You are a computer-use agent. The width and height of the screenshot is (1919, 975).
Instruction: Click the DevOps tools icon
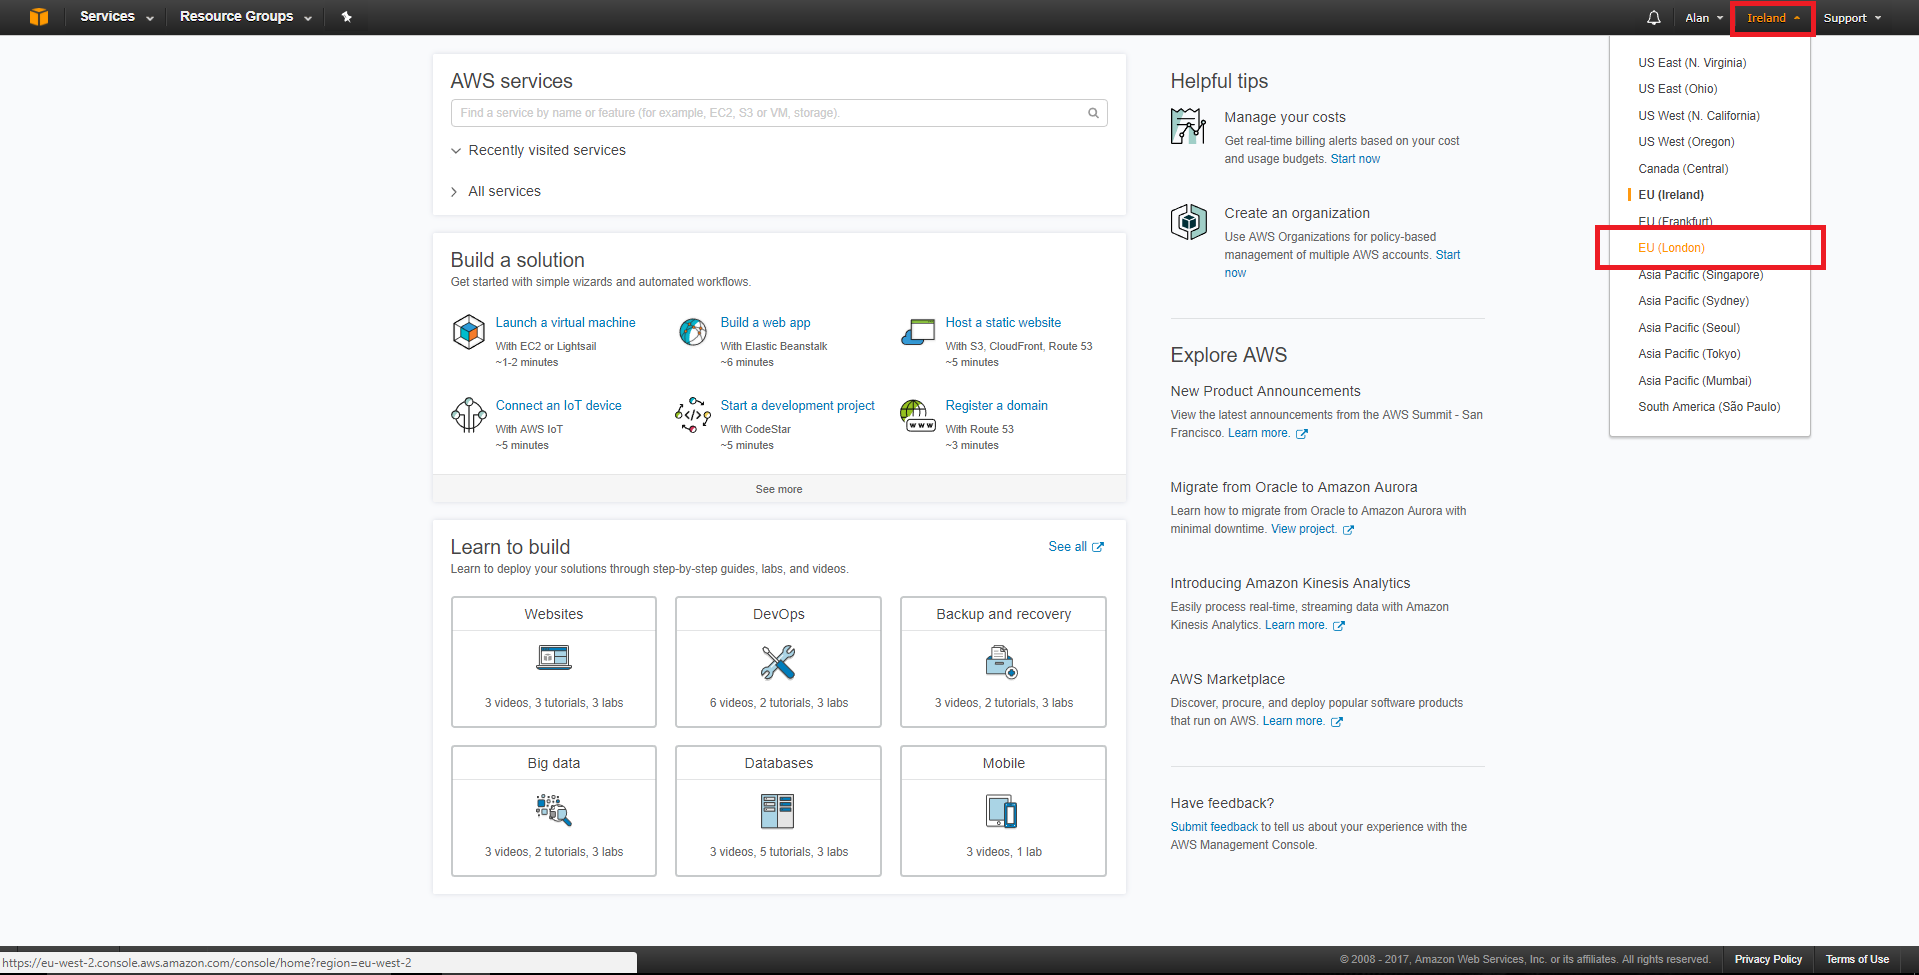click(x=778, y=662)
